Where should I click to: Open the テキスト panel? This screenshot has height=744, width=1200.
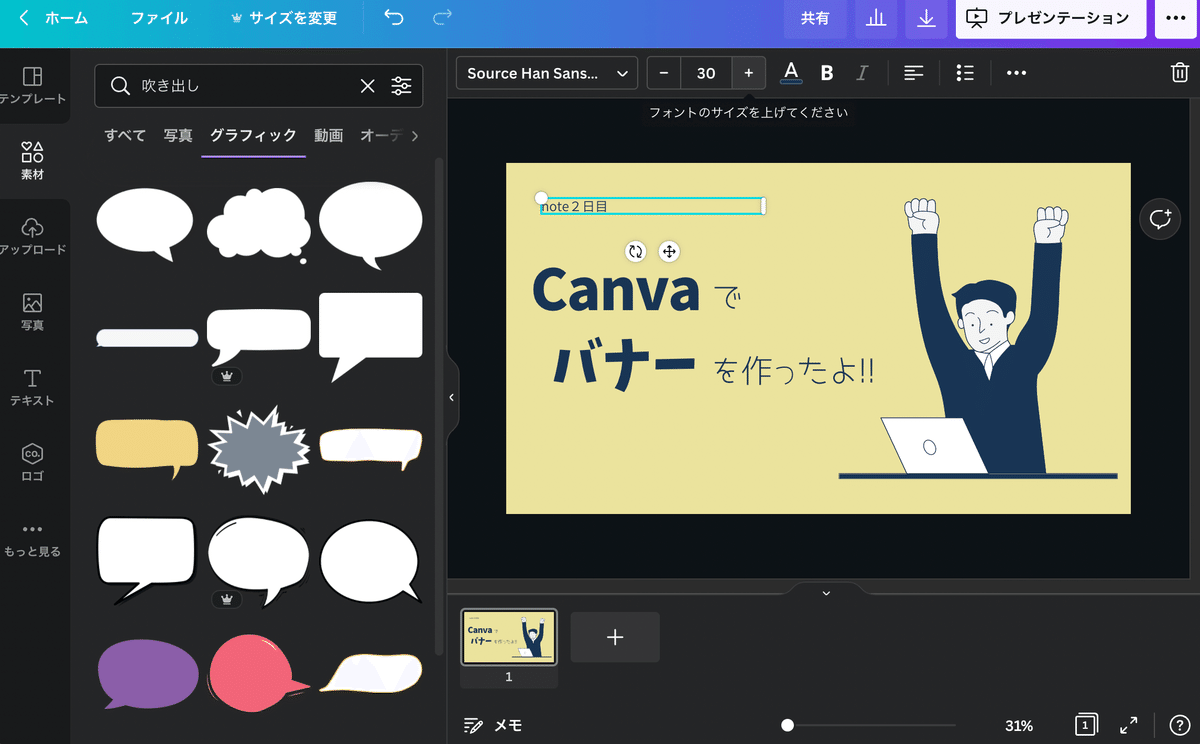pos(33,387)
